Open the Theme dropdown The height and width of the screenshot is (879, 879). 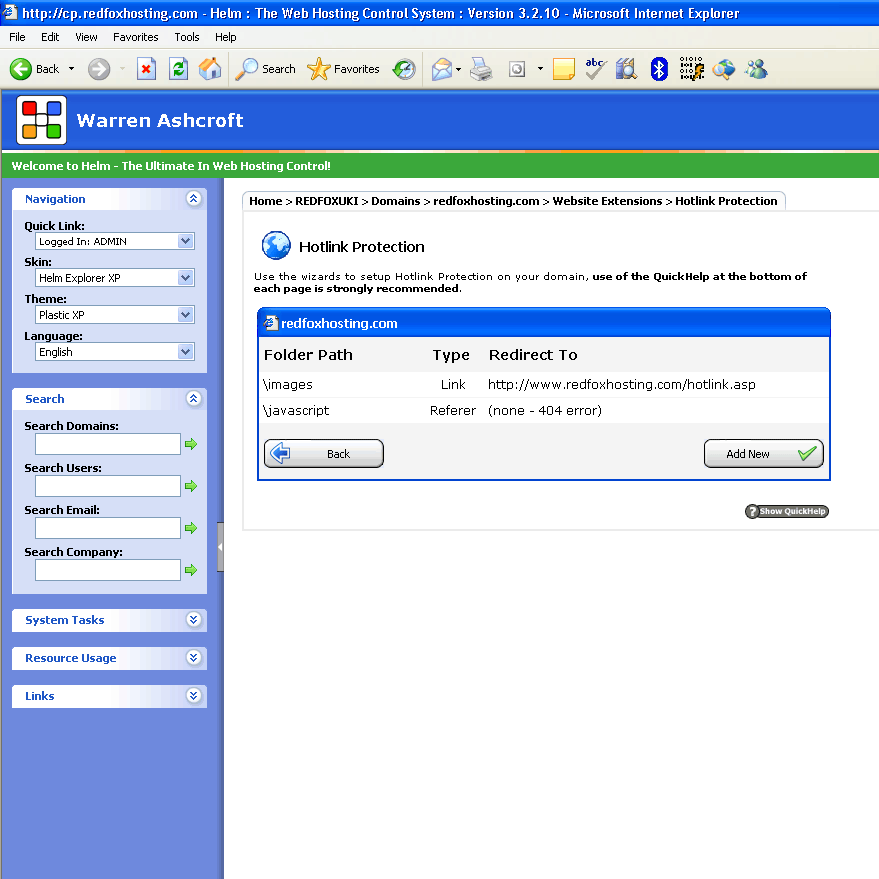pos(115,314)
